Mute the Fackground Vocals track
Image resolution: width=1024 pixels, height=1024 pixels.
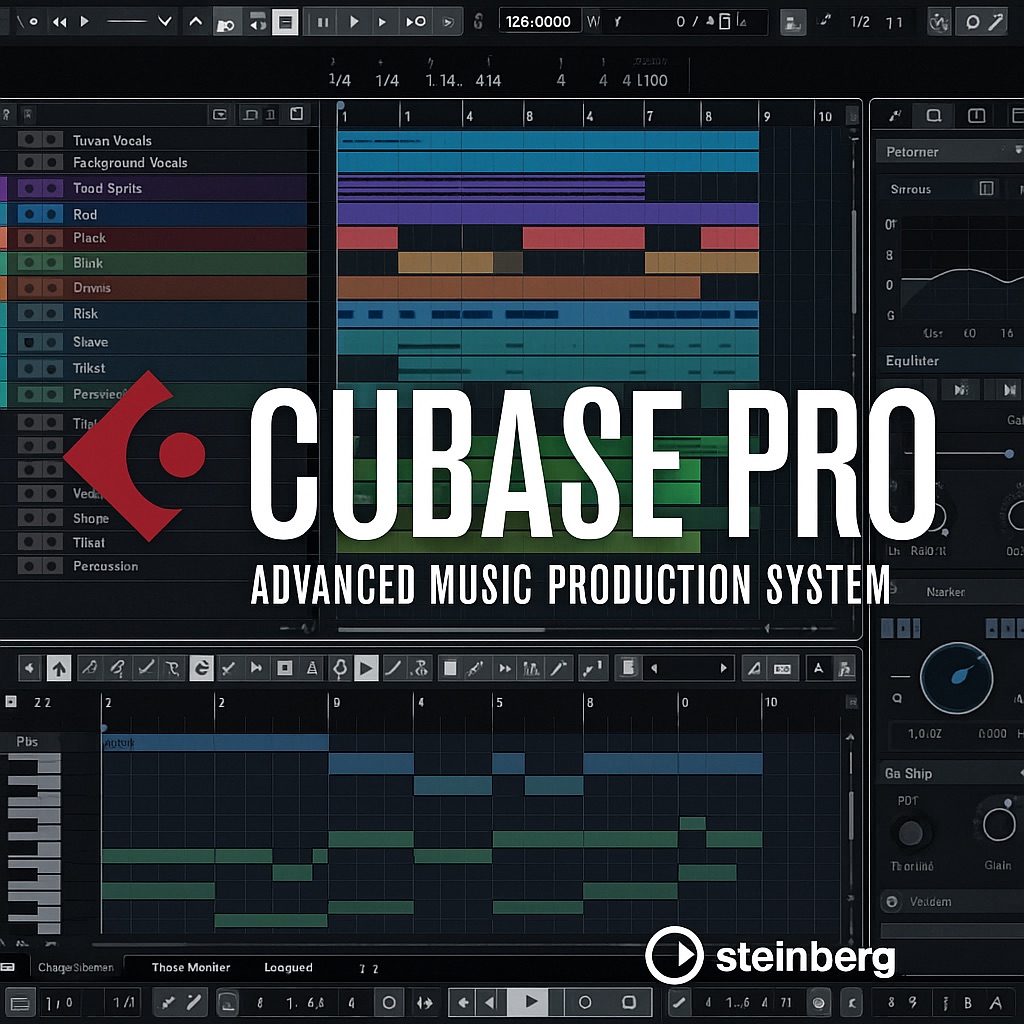29,162
